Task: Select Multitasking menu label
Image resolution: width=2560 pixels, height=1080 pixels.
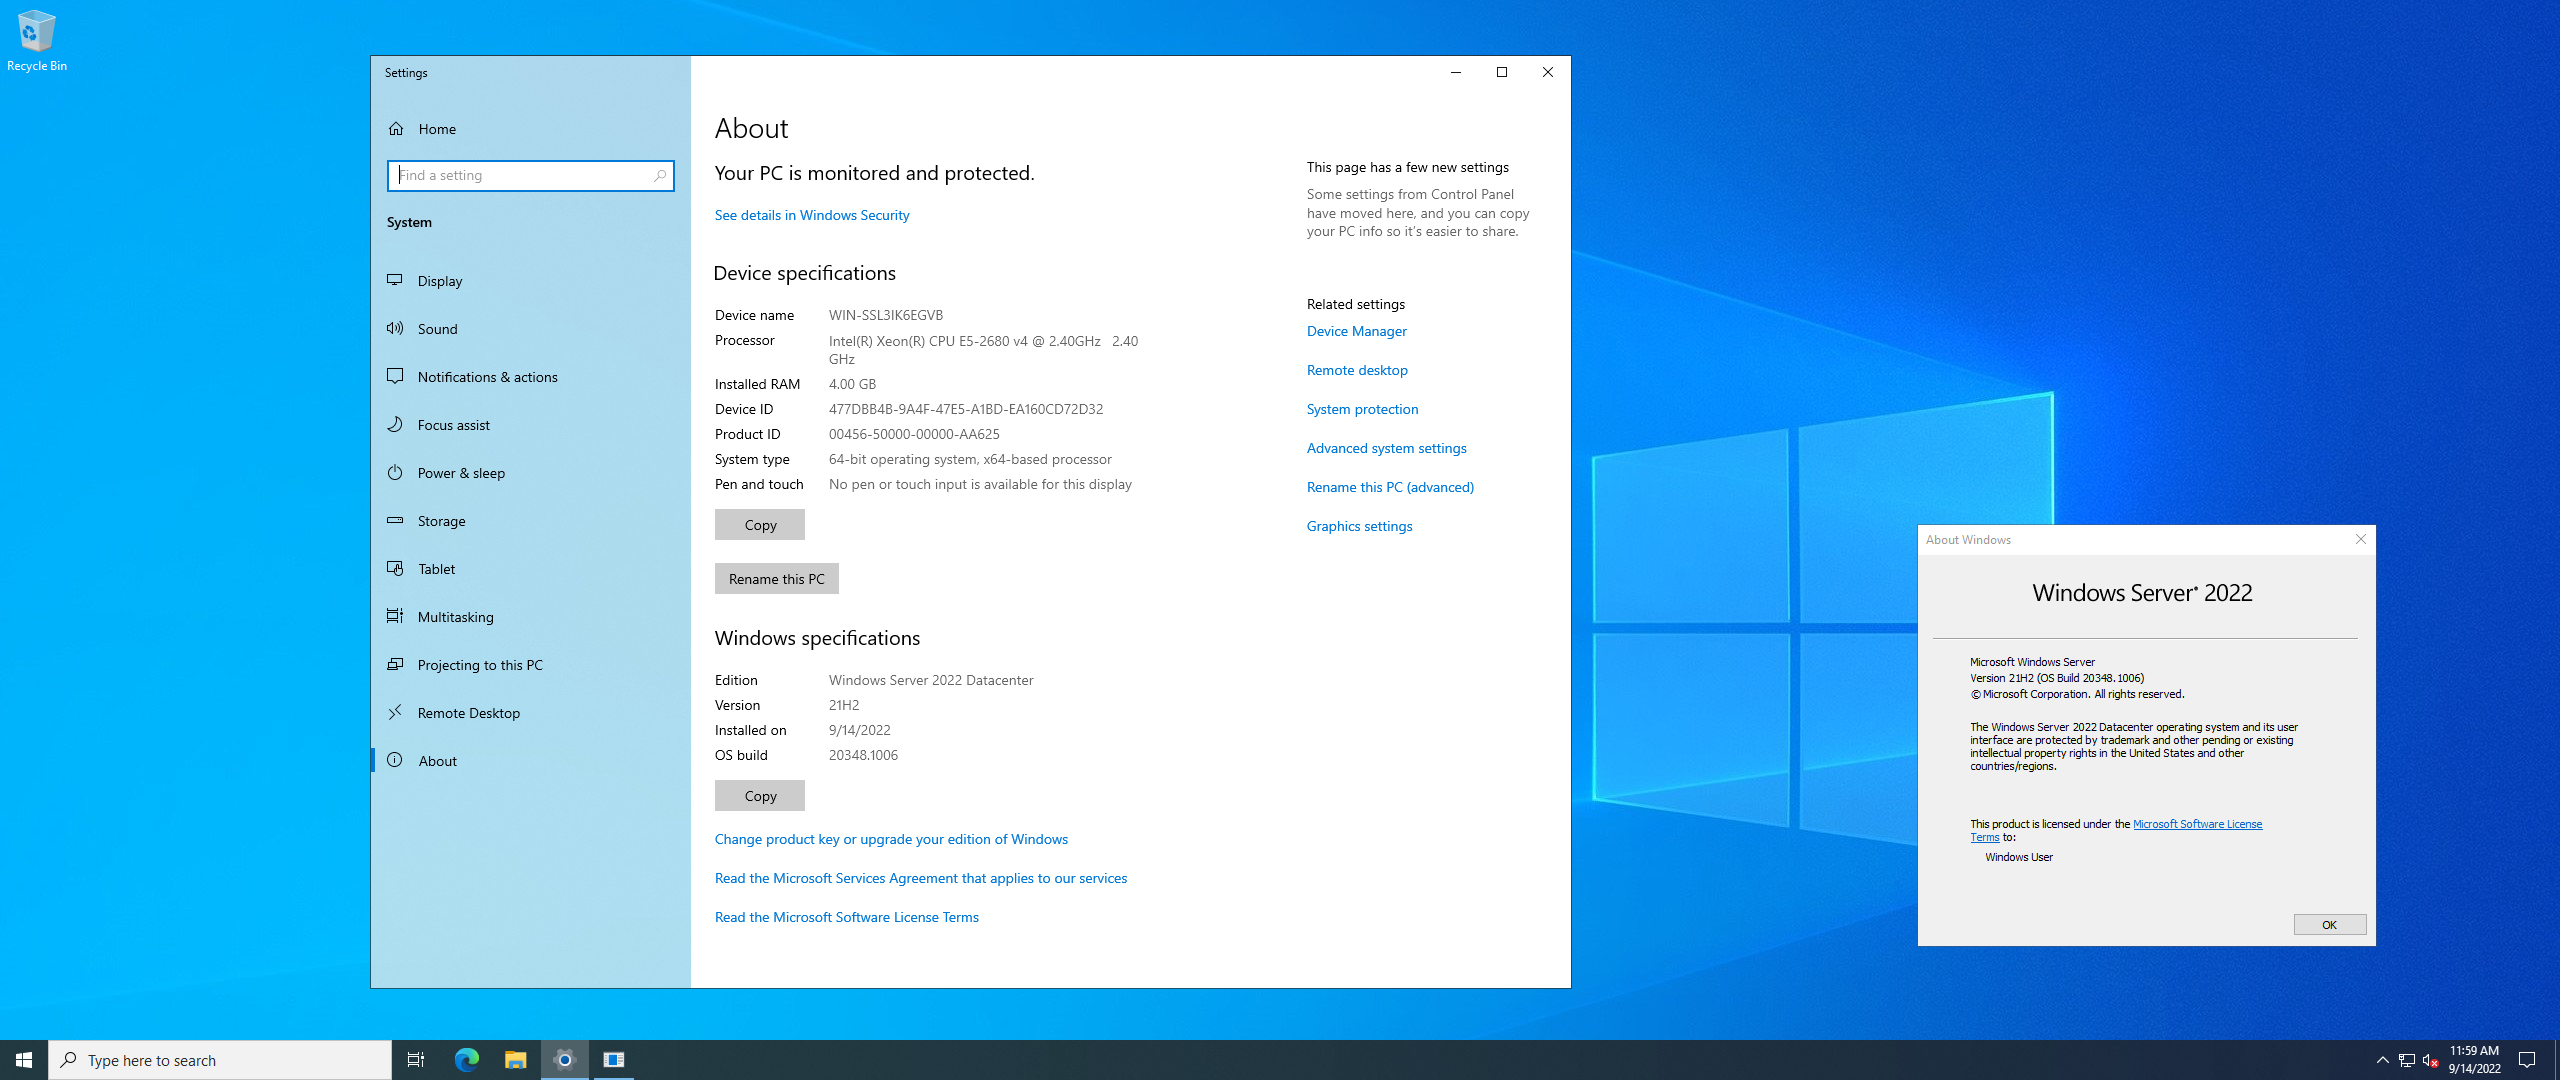Action: [455, 617]
